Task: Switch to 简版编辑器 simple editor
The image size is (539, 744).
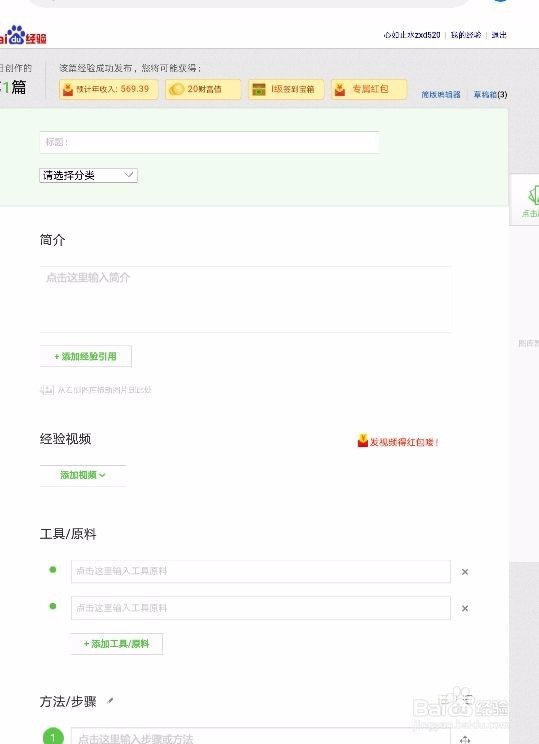Action: tap(441, 94)
